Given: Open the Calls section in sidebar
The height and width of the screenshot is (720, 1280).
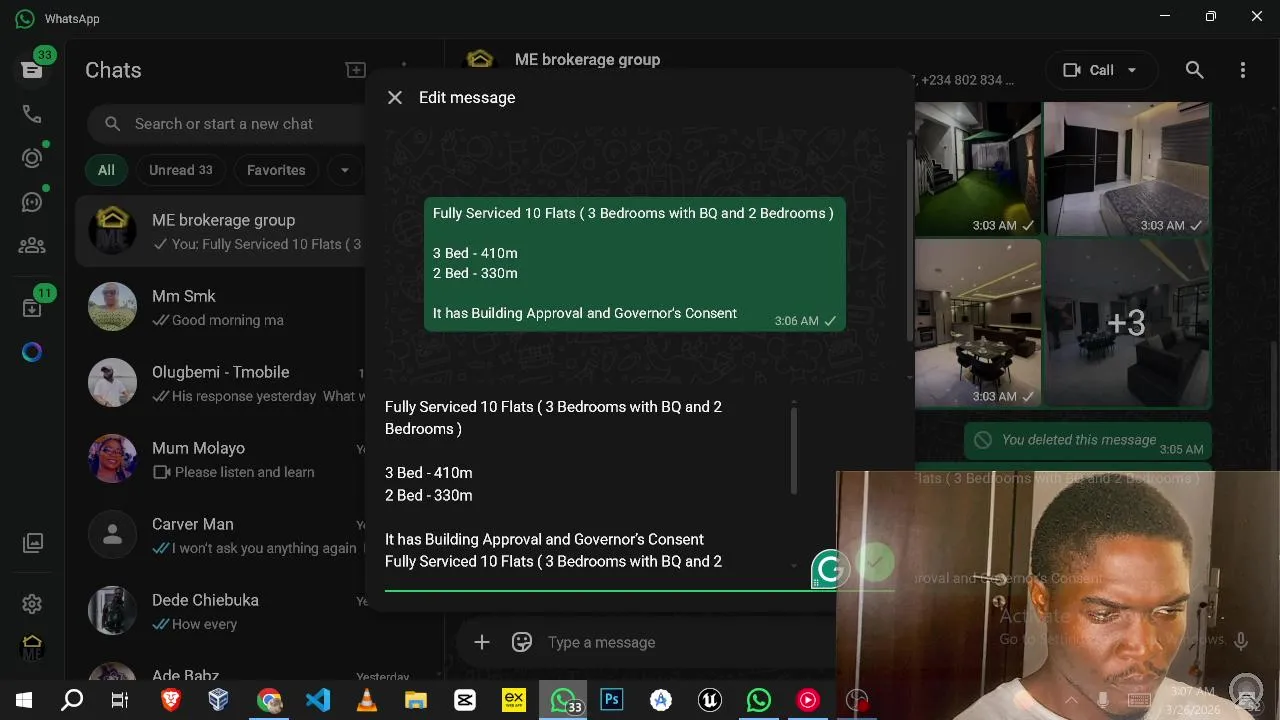Looking at the screenshot, I should (x=32, y=114).
